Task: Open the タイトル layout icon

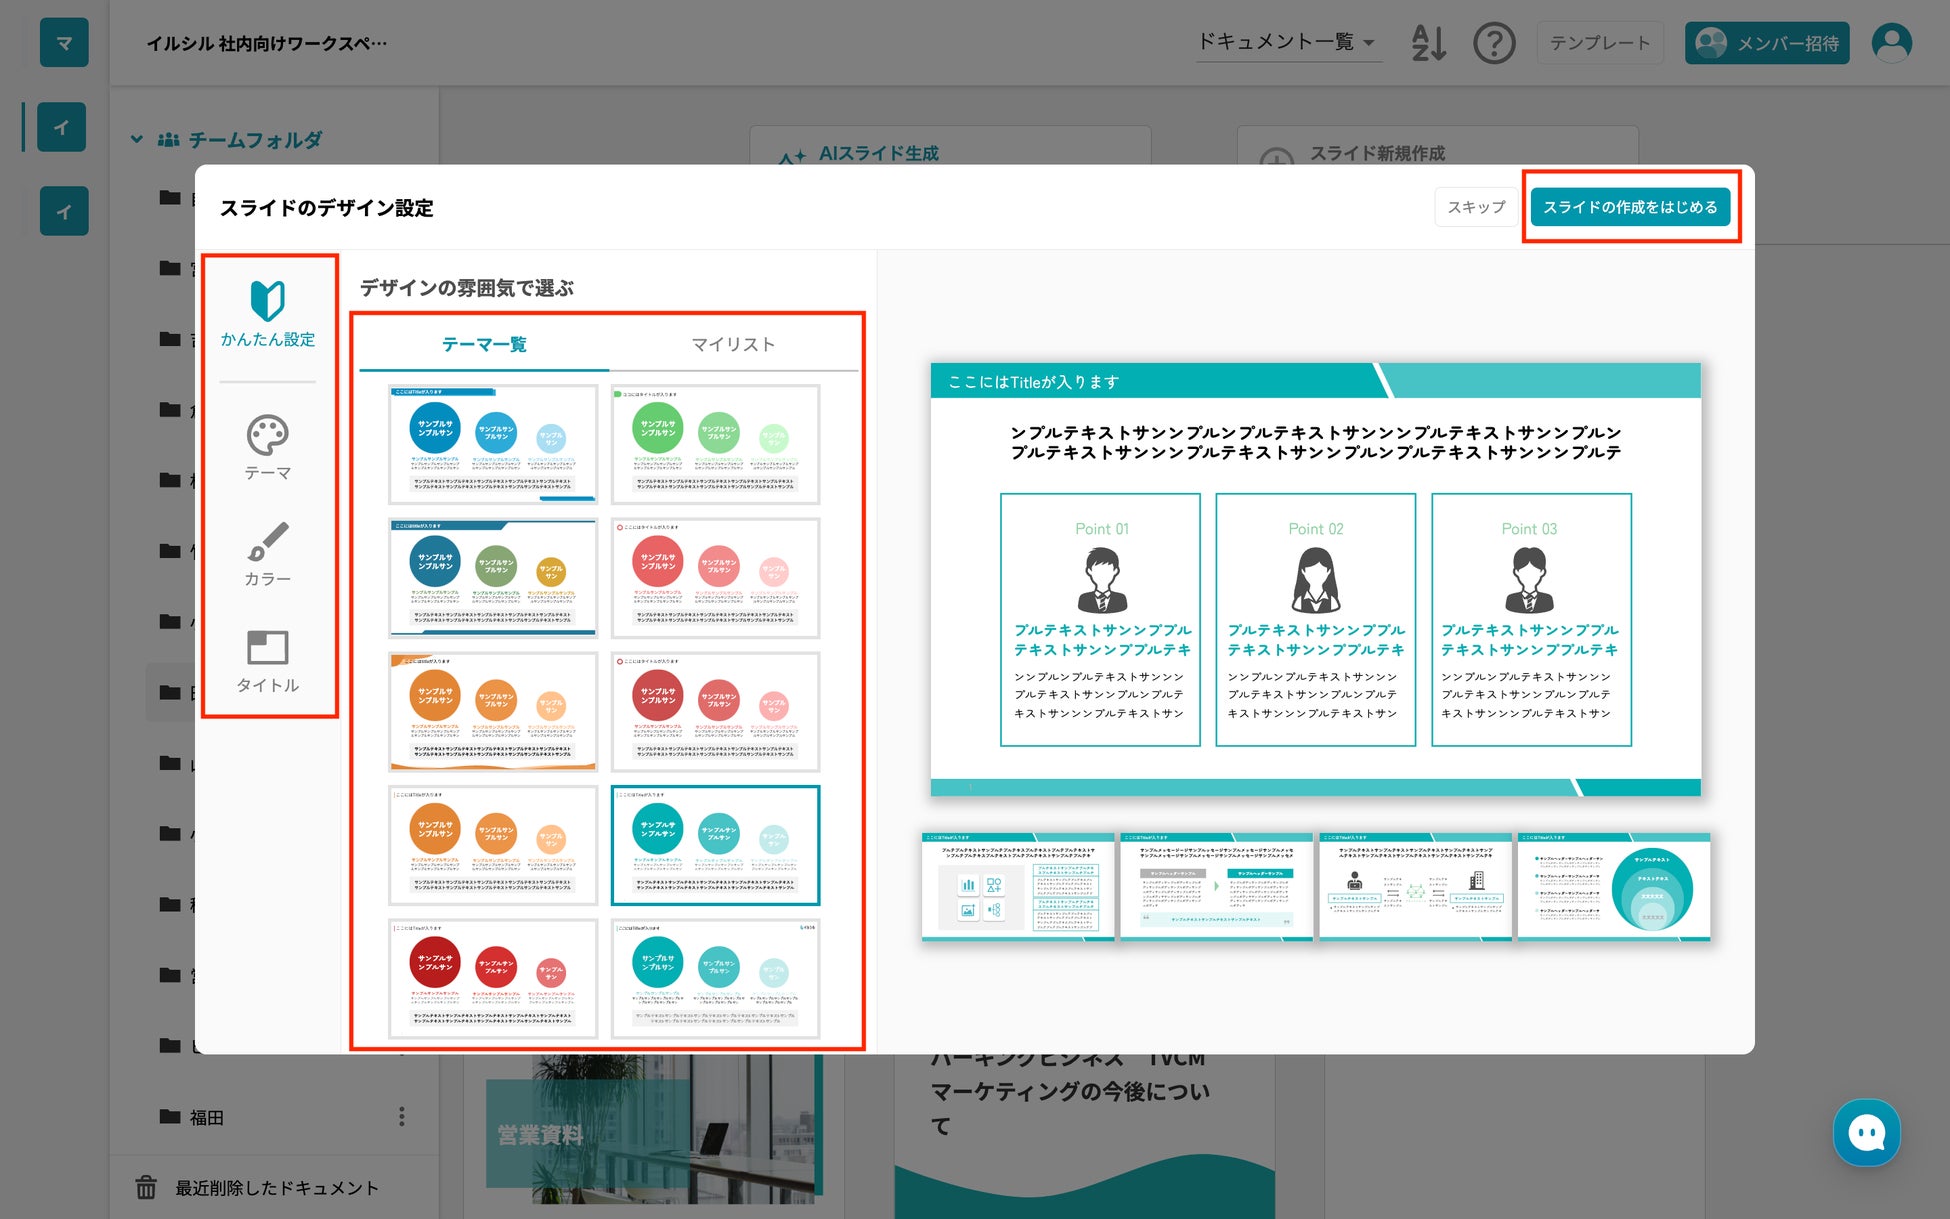Action: [267, 648]
